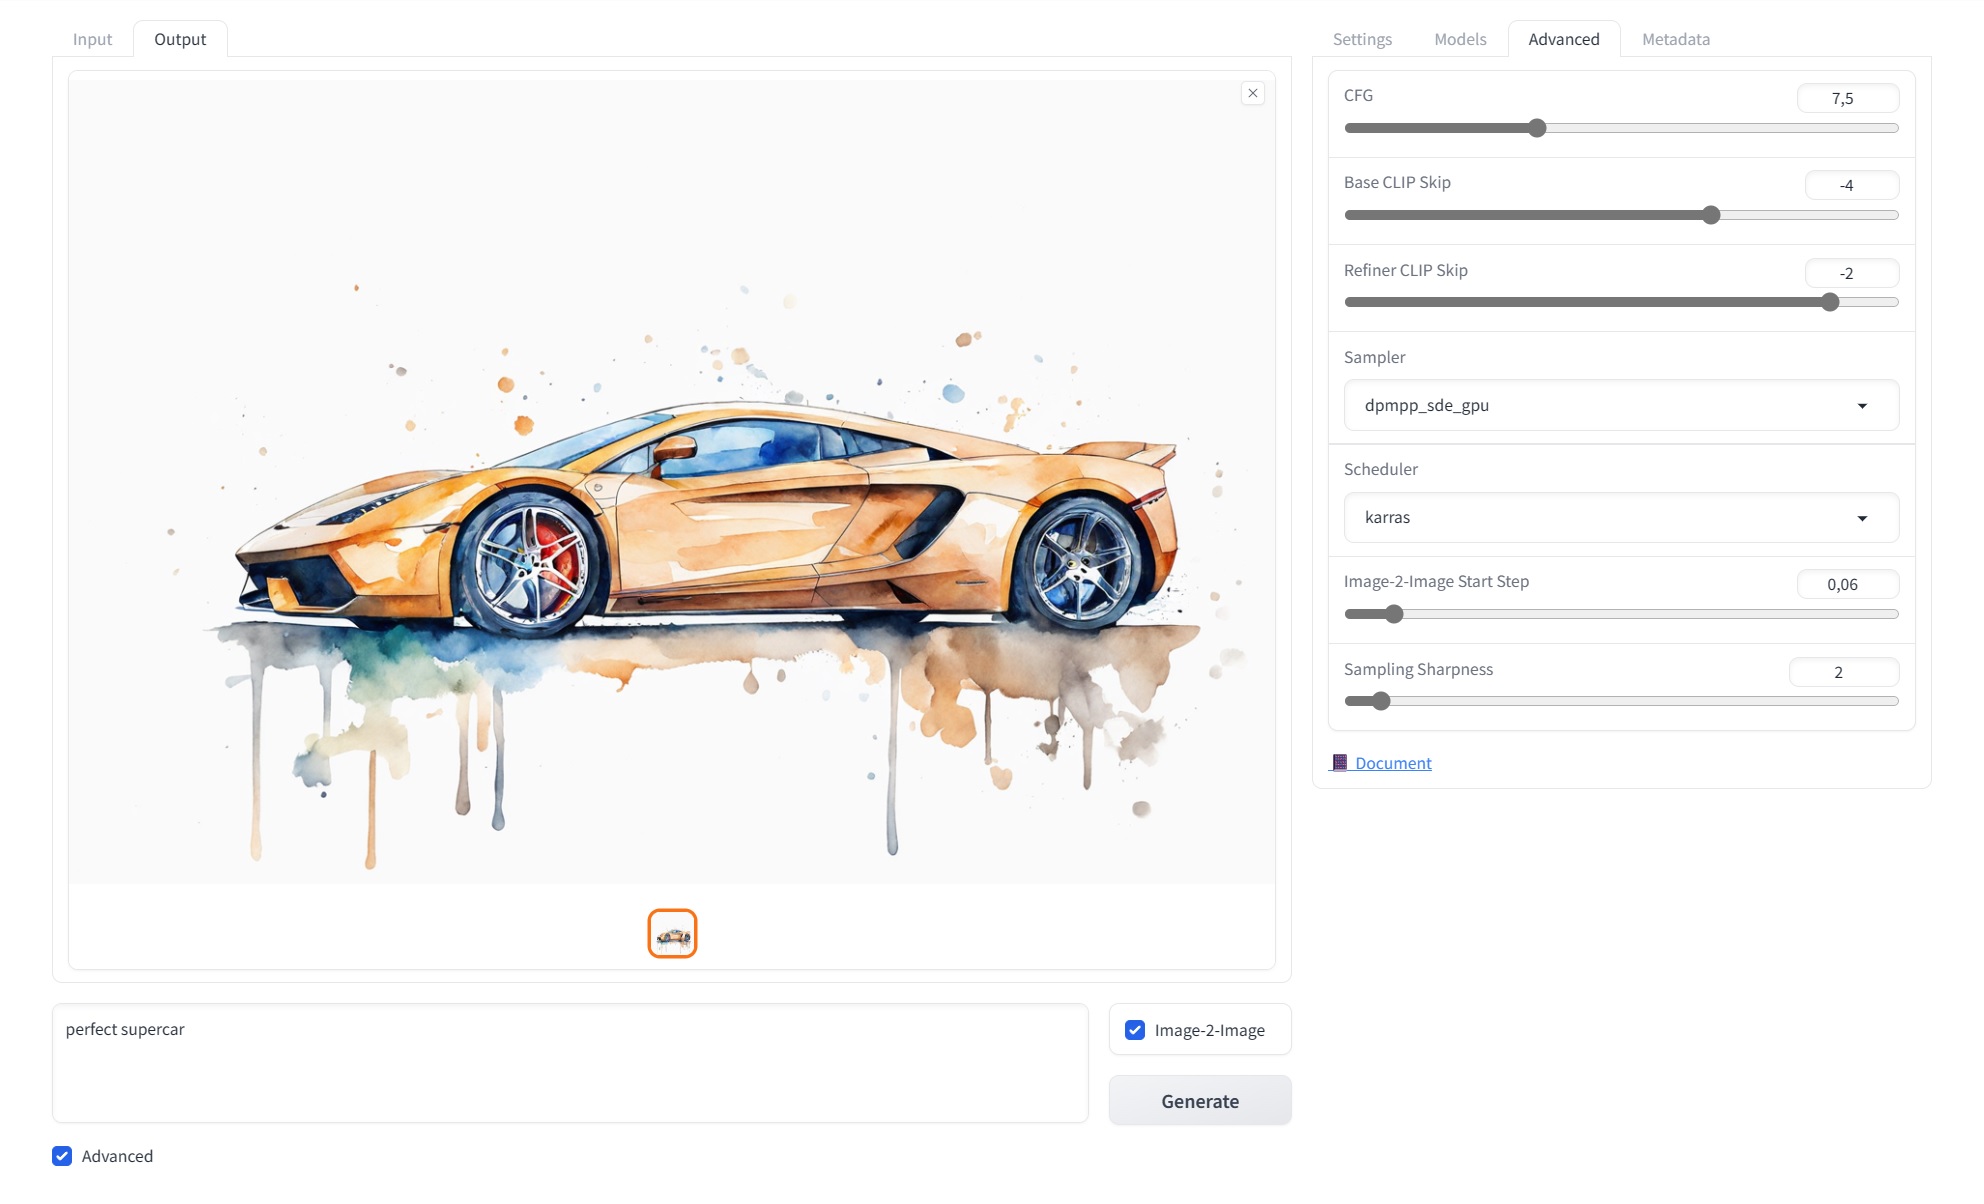Toggle the Image-2-Image checkbox
Image resolution: width=1984 pixels, height=1204 pixels.
pyautogui.click(x=1135, y=1030)
